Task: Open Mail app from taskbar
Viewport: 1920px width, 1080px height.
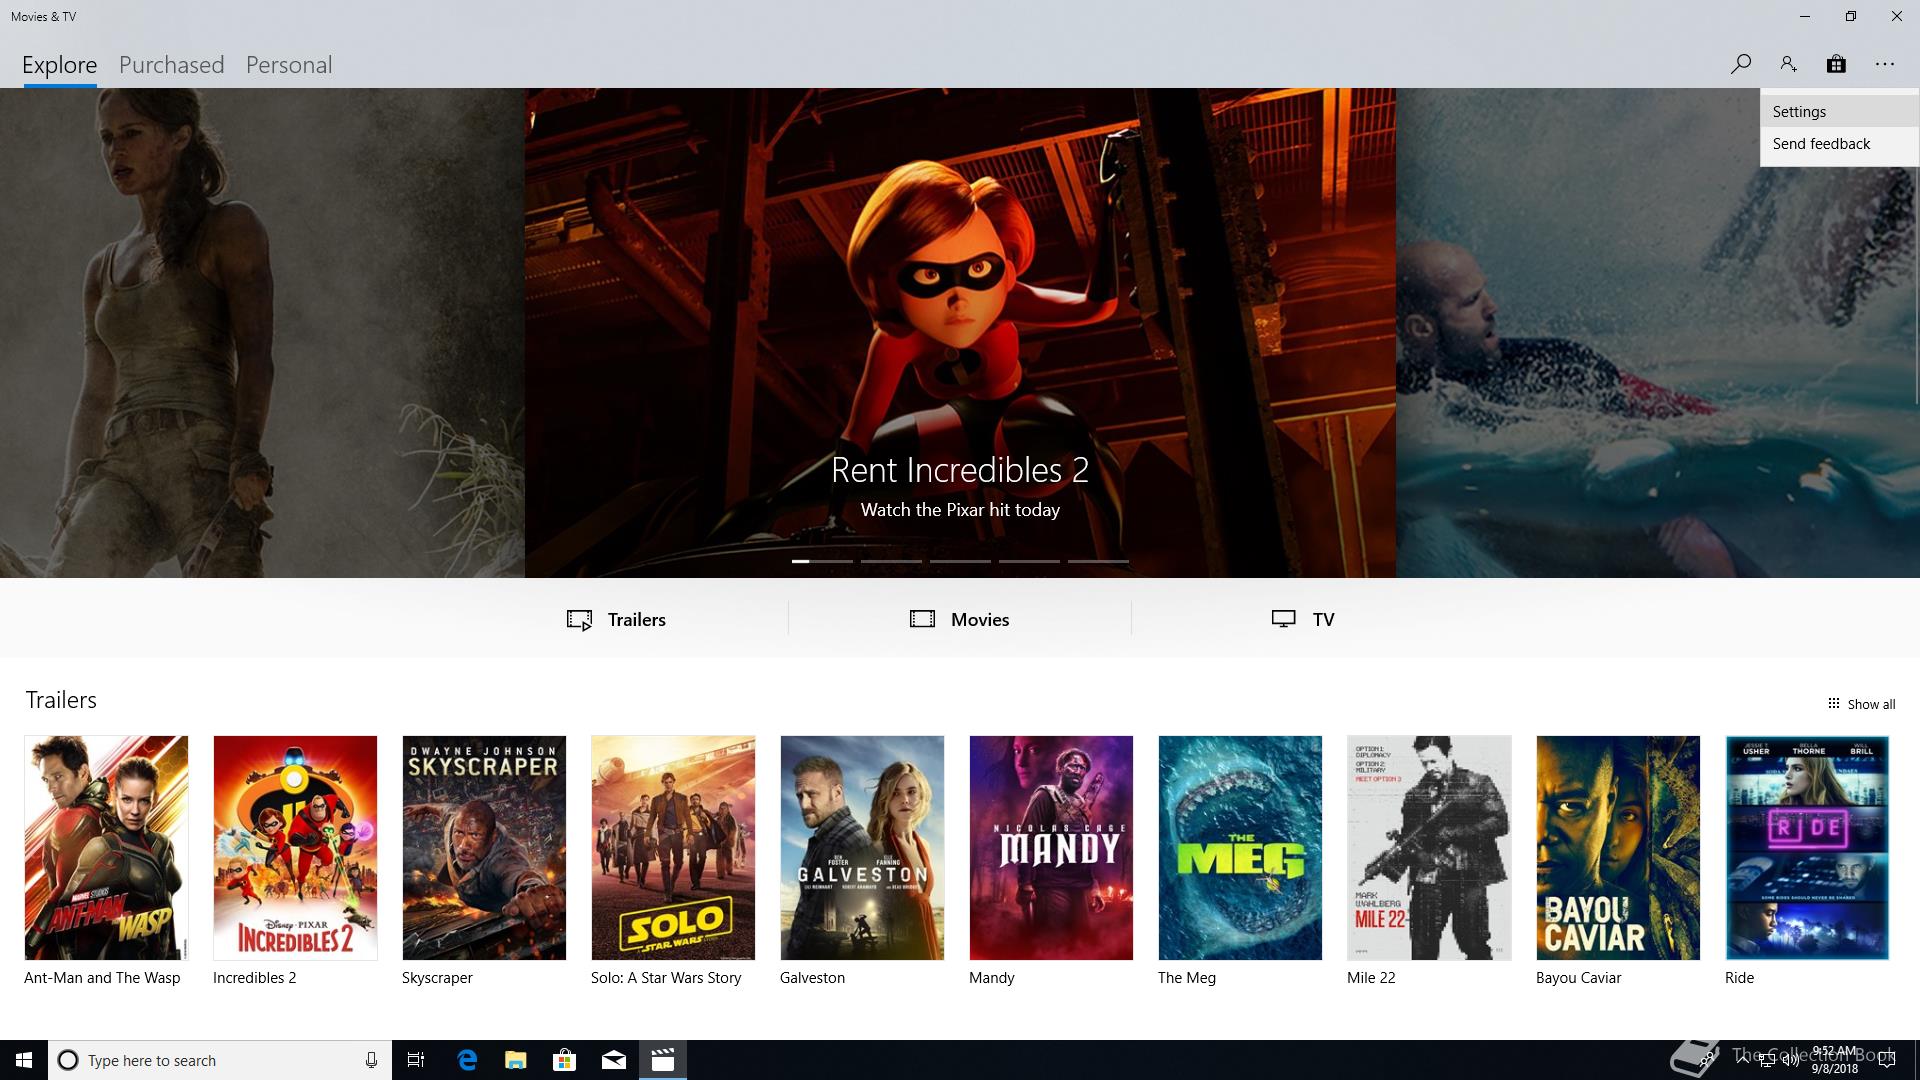Action: tap(614, 1060)
